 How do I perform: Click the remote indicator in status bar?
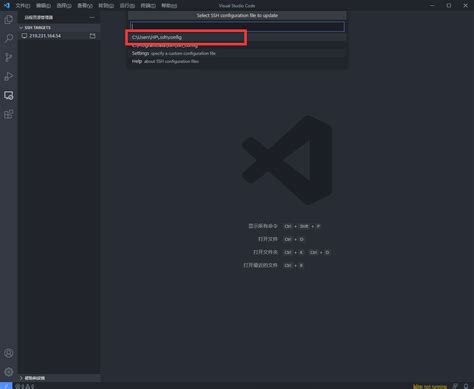(x=6, y=386)
